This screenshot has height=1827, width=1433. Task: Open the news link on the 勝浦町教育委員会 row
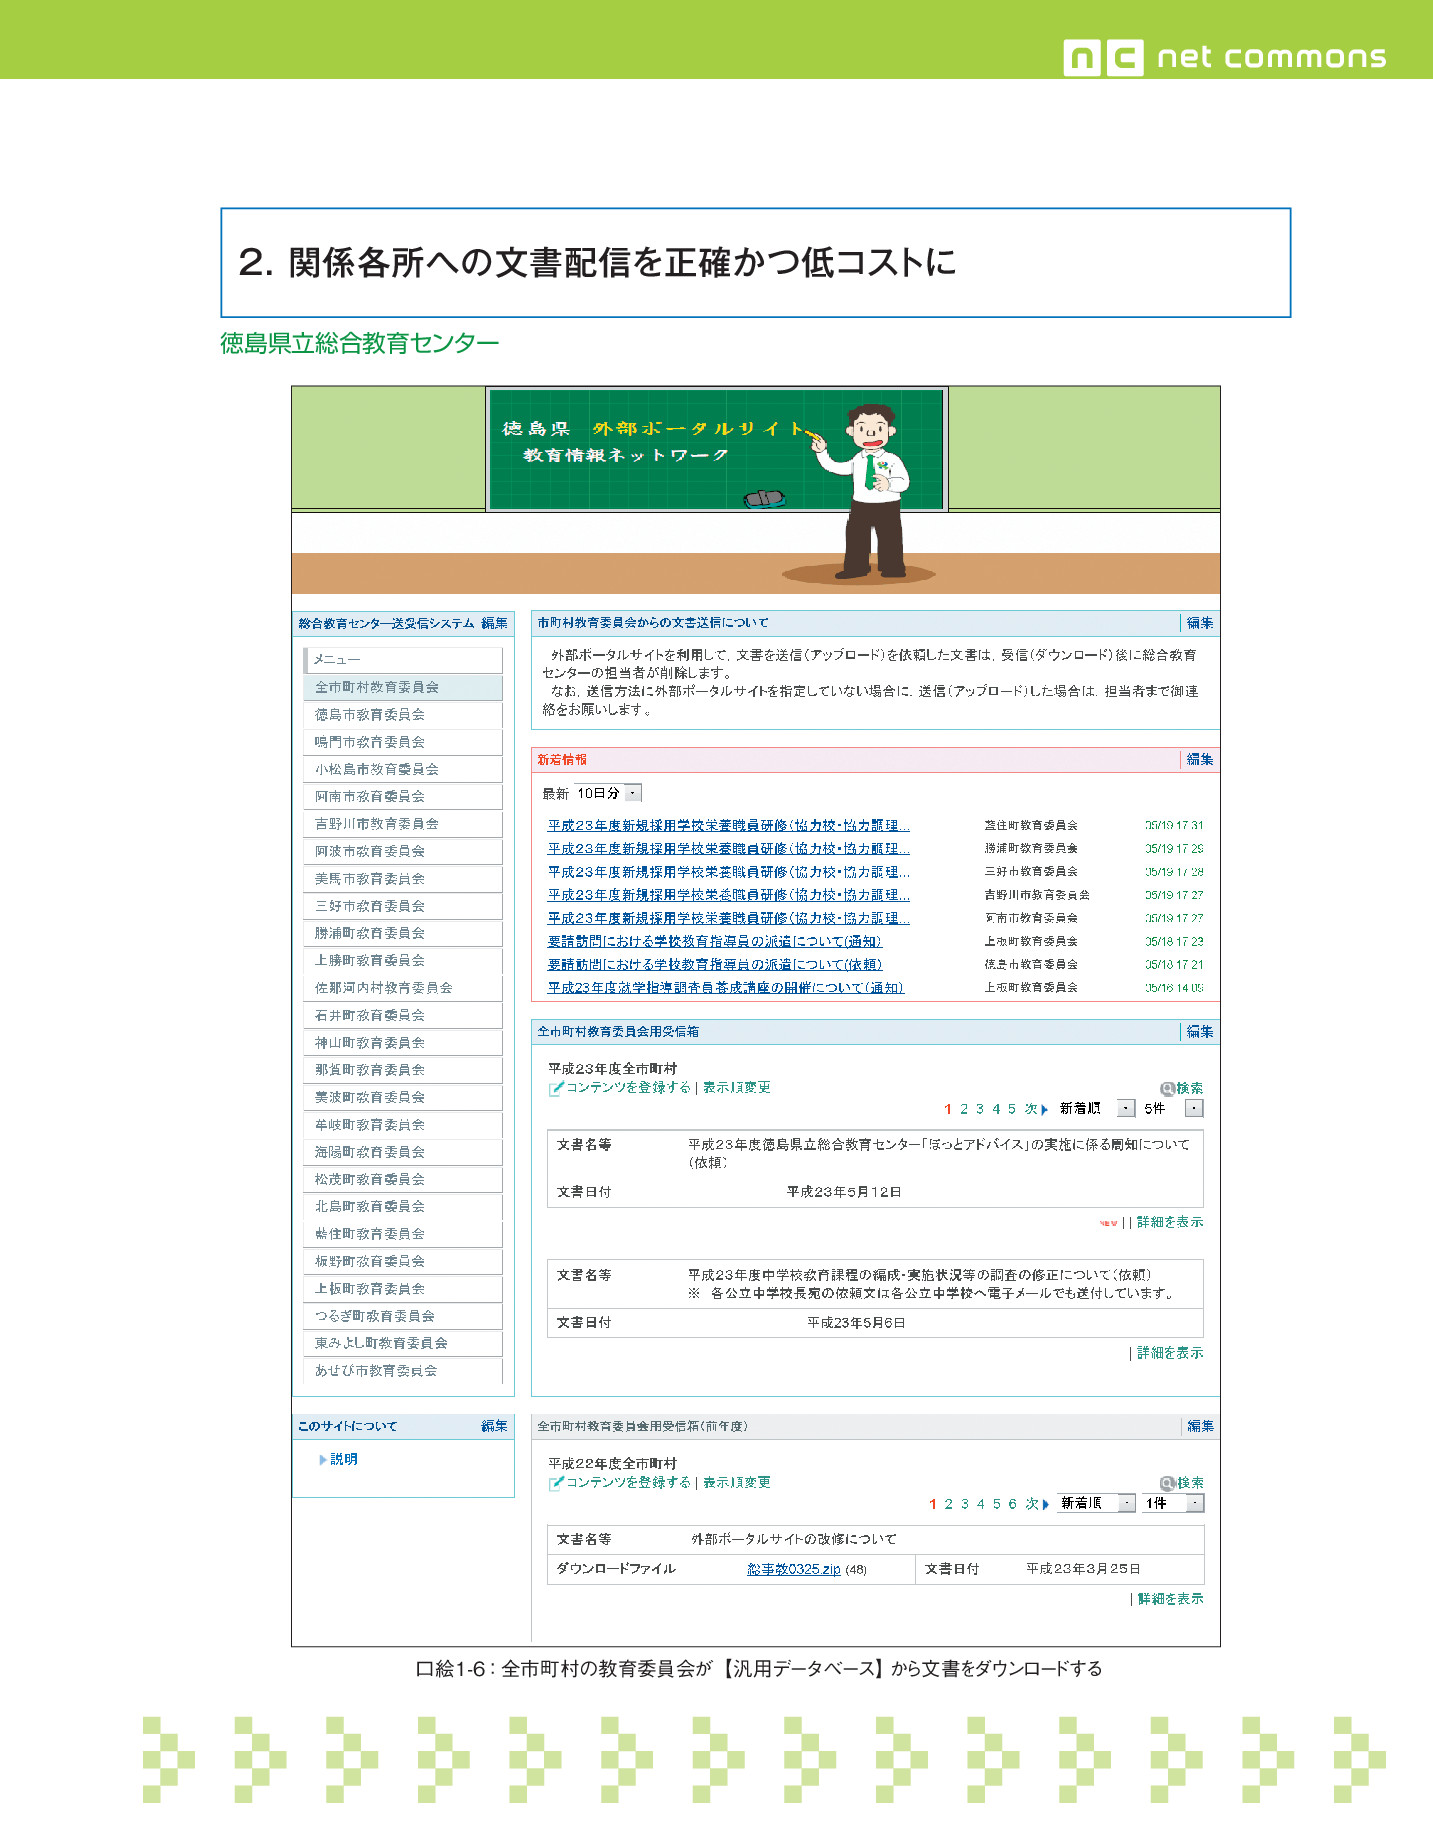729,849
